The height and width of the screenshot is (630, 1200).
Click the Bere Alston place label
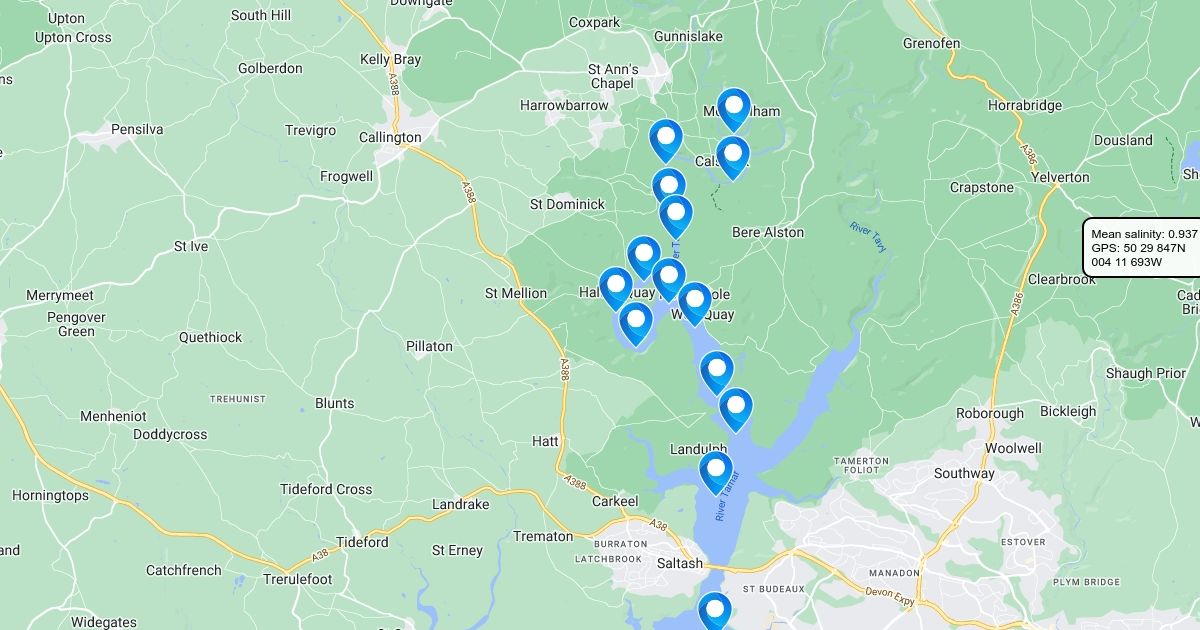click(768, 232)
